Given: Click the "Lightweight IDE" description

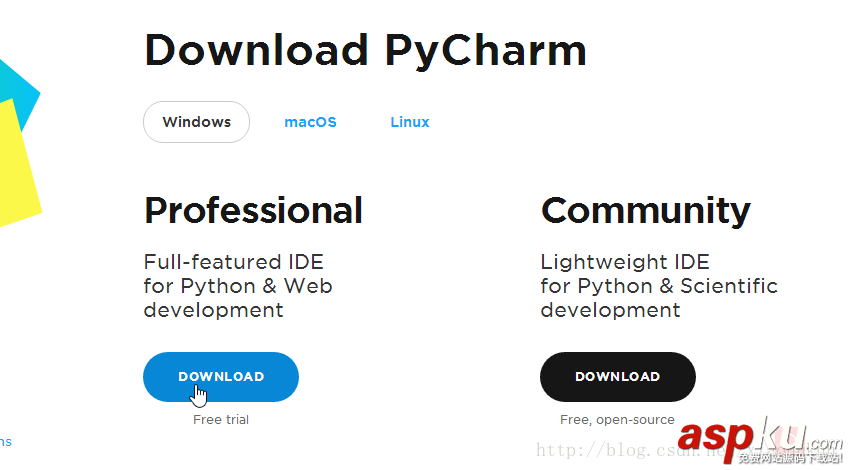Looking at the screenshot, I should (x=659, y=286).
